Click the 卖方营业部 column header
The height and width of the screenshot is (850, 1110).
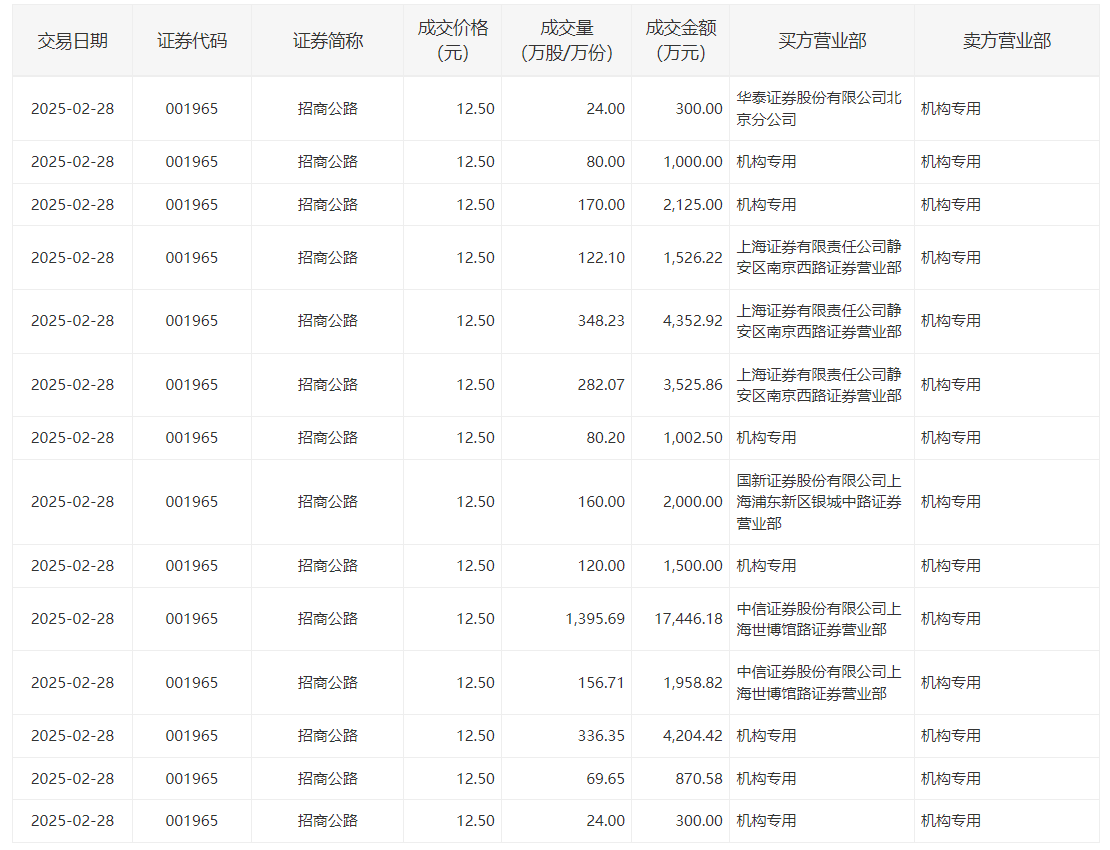pyautogui.click(x=1007, y=41)
